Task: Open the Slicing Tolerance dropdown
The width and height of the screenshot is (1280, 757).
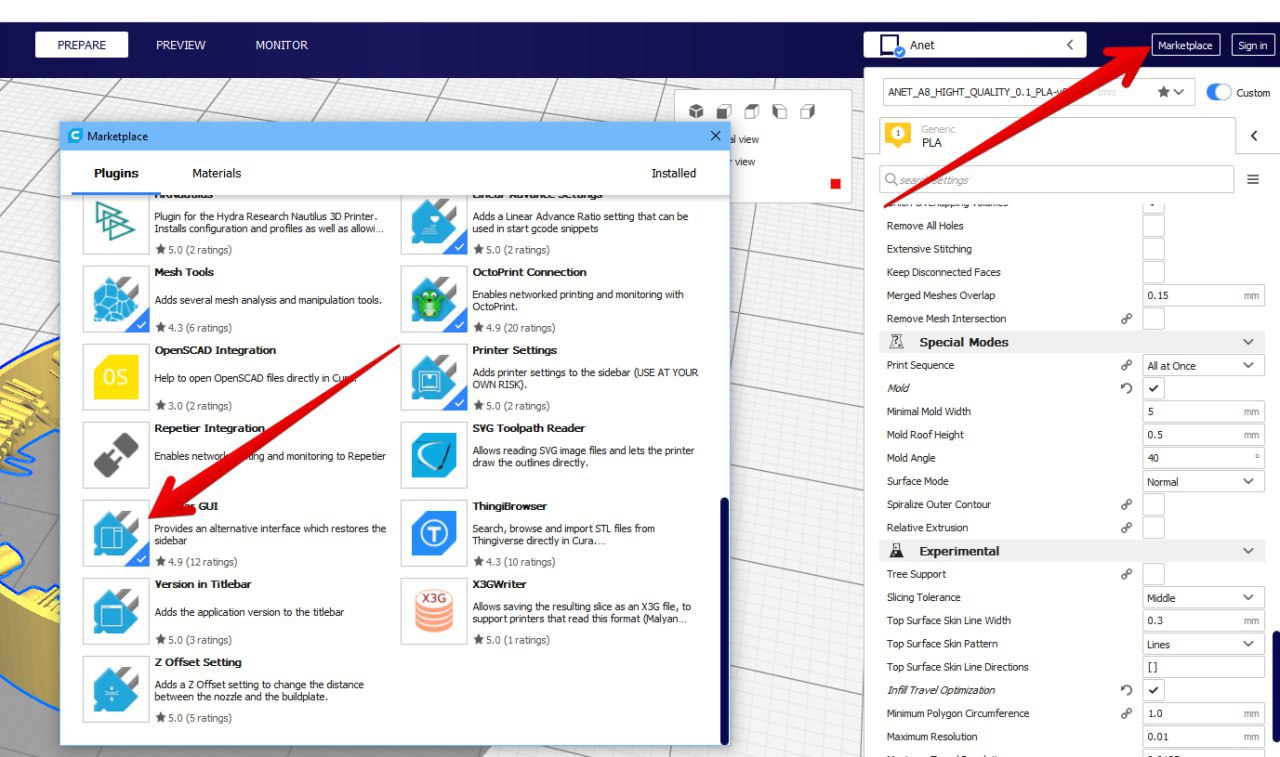Action: tap(1203, 598)
